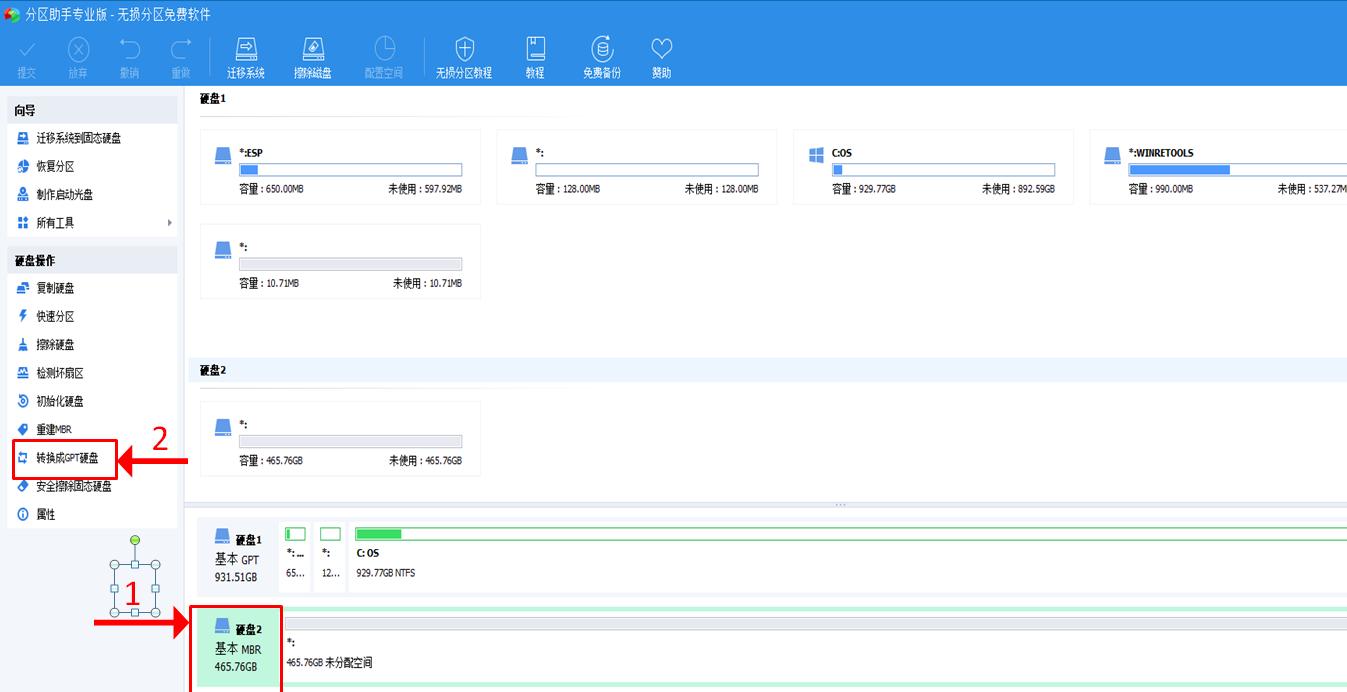Click the 分区助手 app logo in title bar
1347x692 pixels.
(12, 14)
